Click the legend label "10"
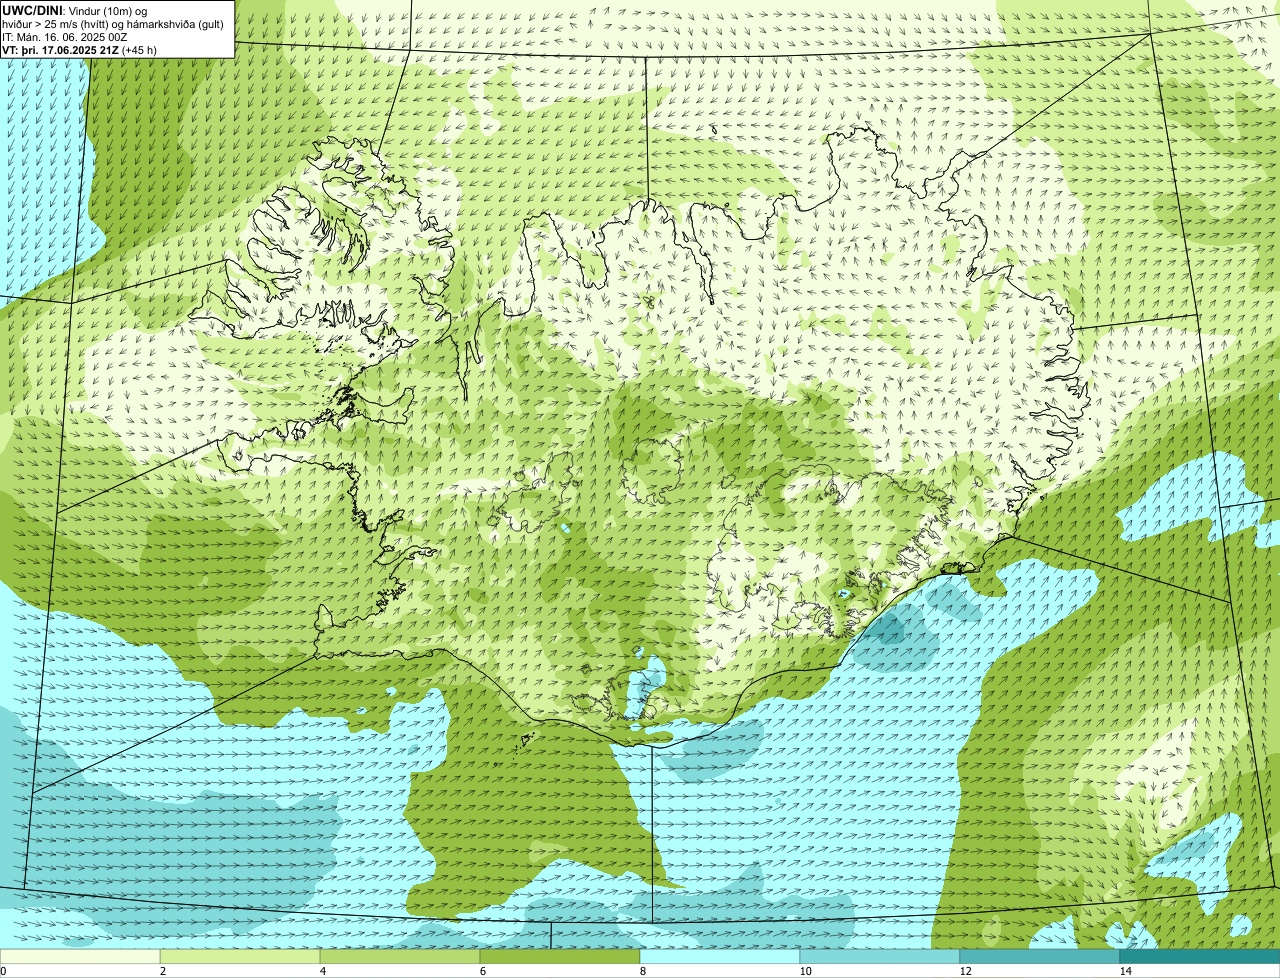The width and height of the screenshot is (1280, 978). click(805, 971)
